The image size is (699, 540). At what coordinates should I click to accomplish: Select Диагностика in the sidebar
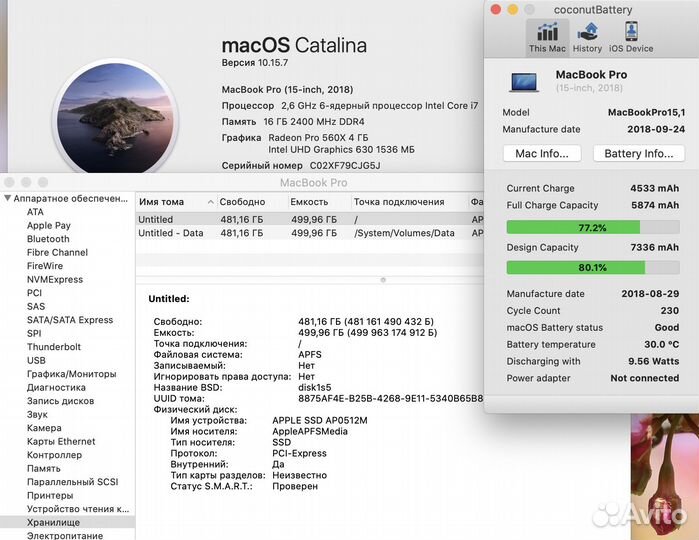pos(56,387)
